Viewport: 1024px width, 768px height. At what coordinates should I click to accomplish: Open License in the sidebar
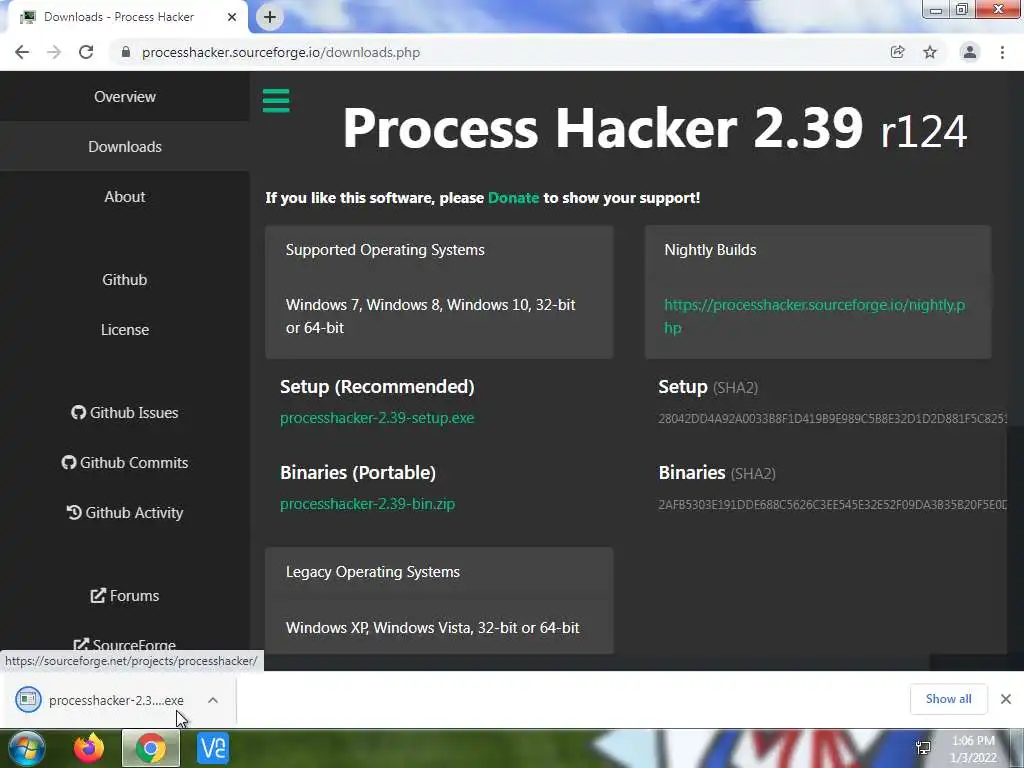tap(125, 330)
